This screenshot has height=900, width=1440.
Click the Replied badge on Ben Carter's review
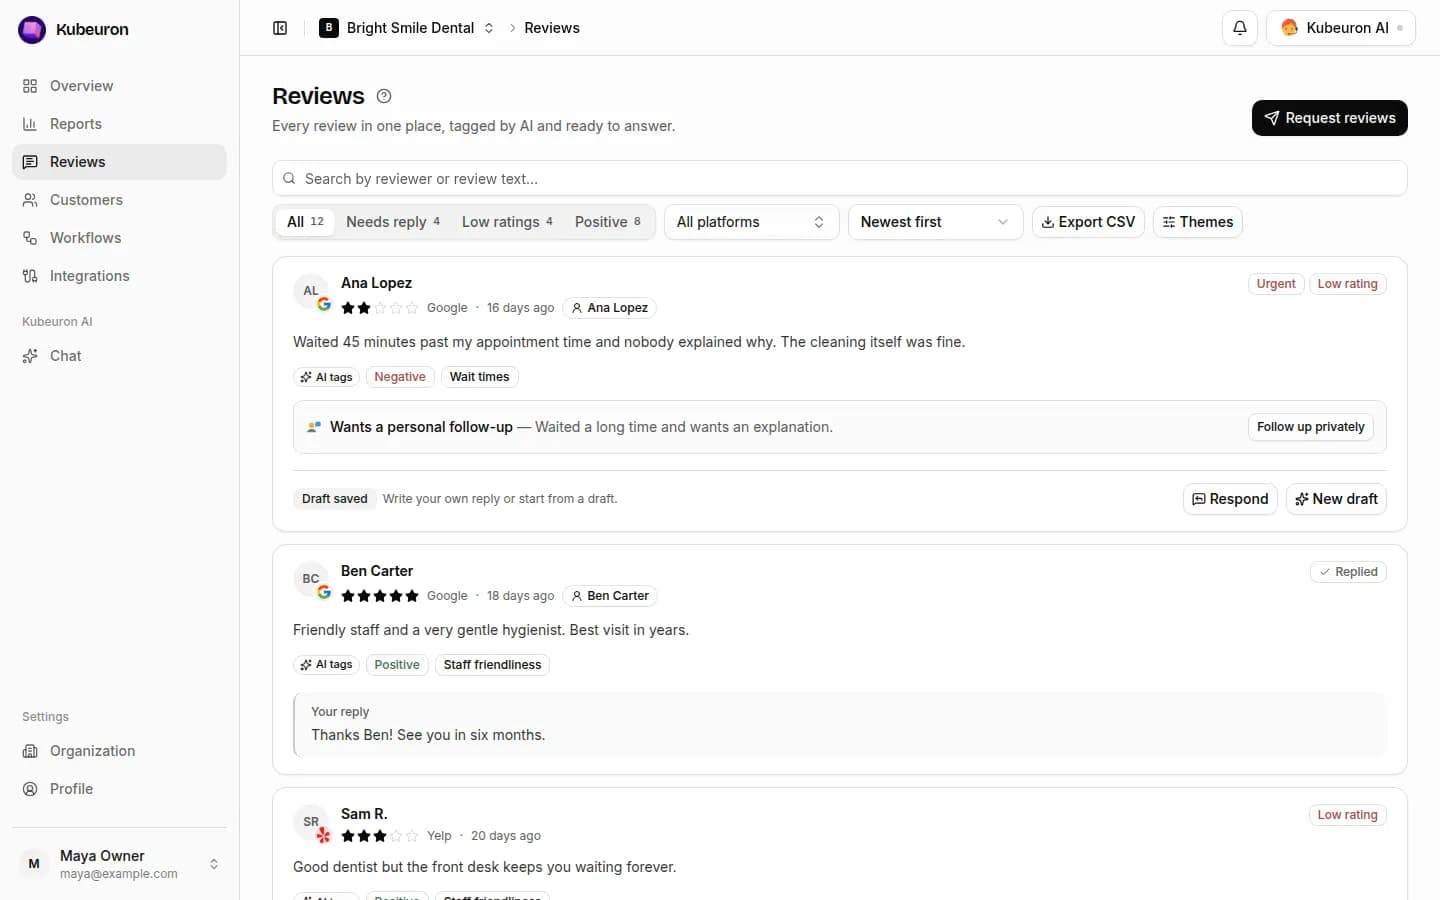pos(1348,572)
